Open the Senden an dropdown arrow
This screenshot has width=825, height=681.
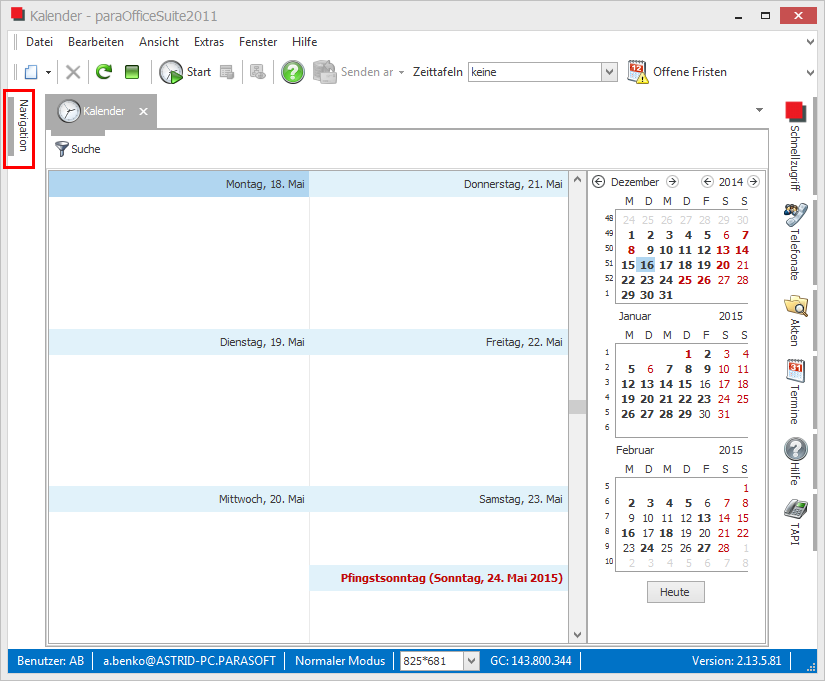coord(401,72)
